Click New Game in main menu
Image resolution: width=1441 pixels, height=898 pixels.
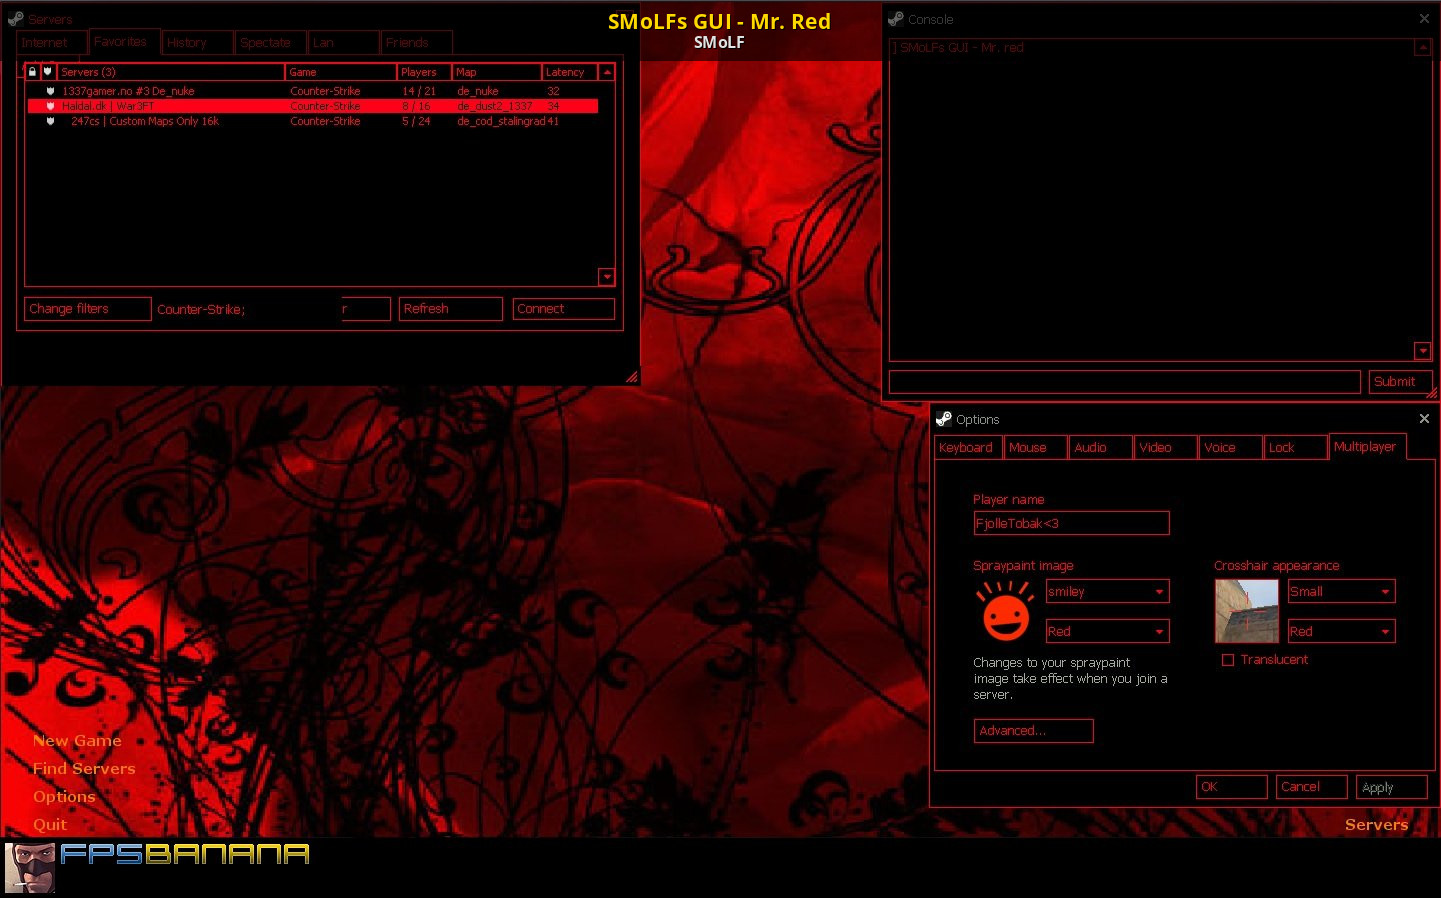[77, 741]
